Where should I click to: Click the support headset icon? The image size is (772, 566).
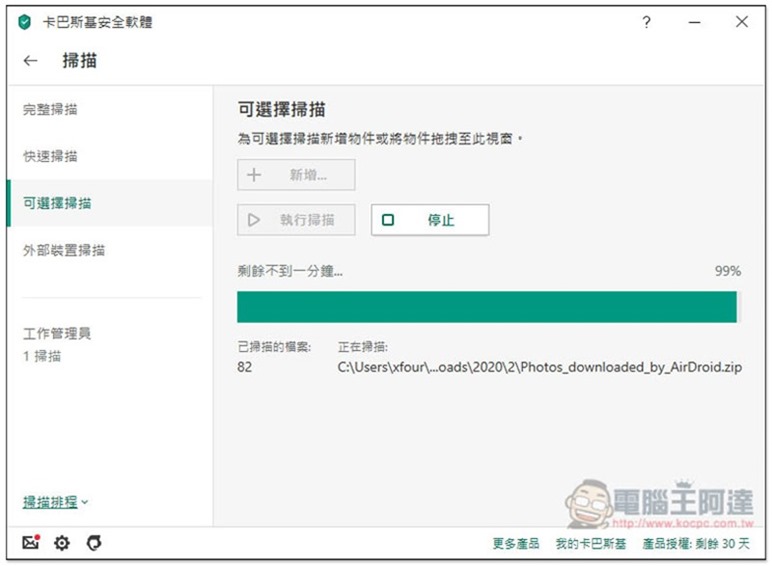click(x=93, y=543)
